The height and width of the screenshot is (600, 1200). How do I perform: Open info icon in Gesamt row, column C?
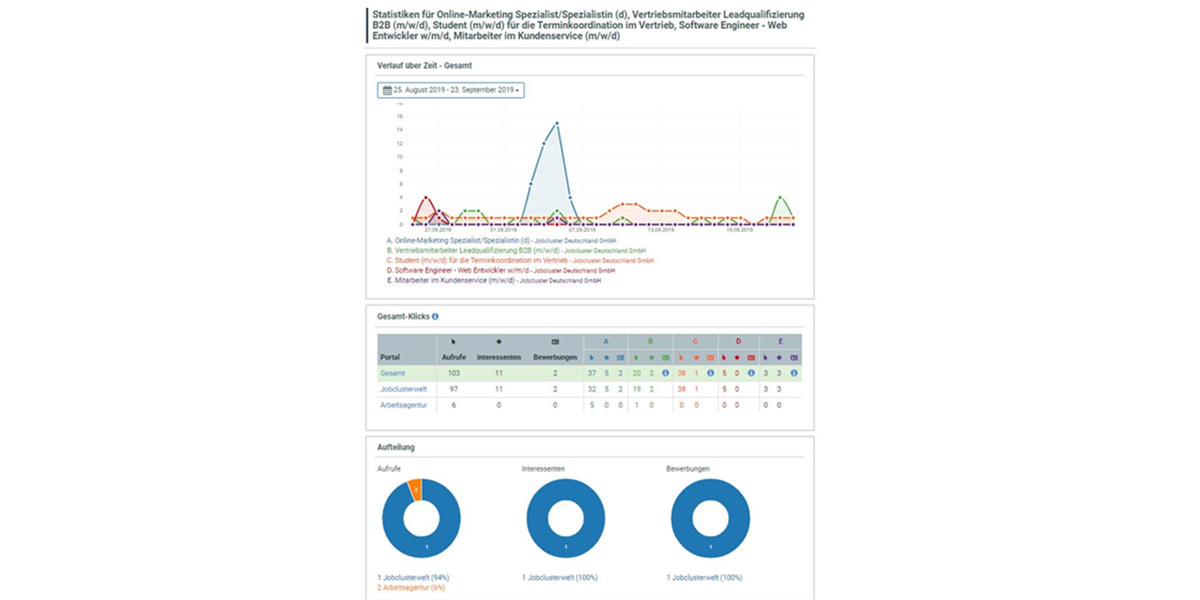click(710, 373)
